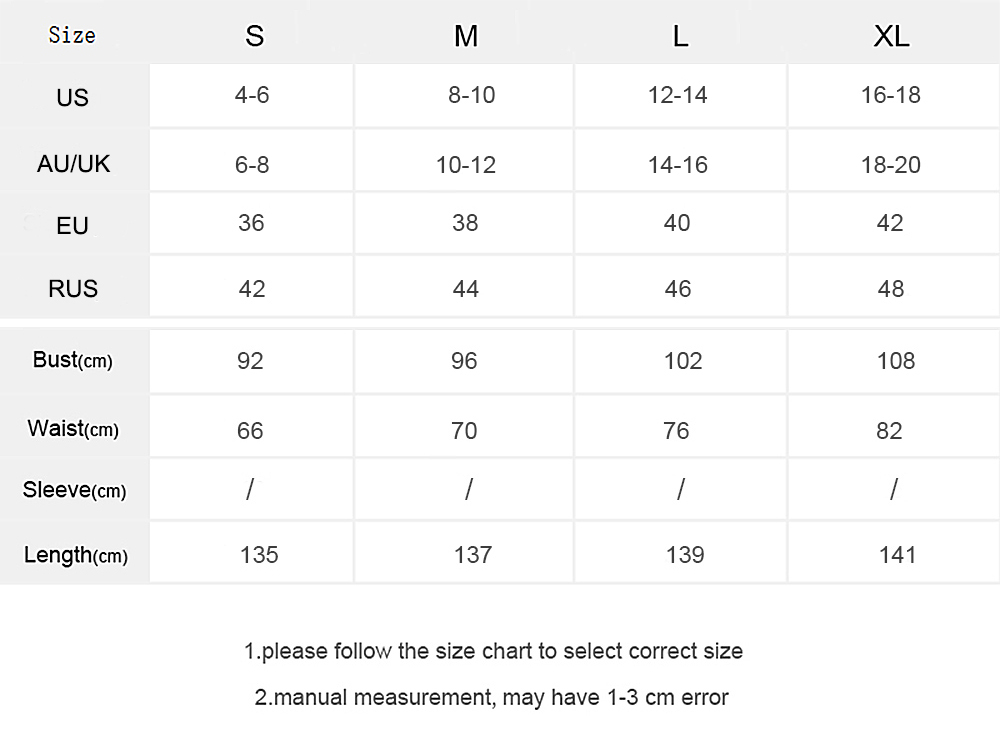Viewport: 1000px width, 755px height.
Task: Click the US 8-10 cell
Action: [x=471, y=95]
